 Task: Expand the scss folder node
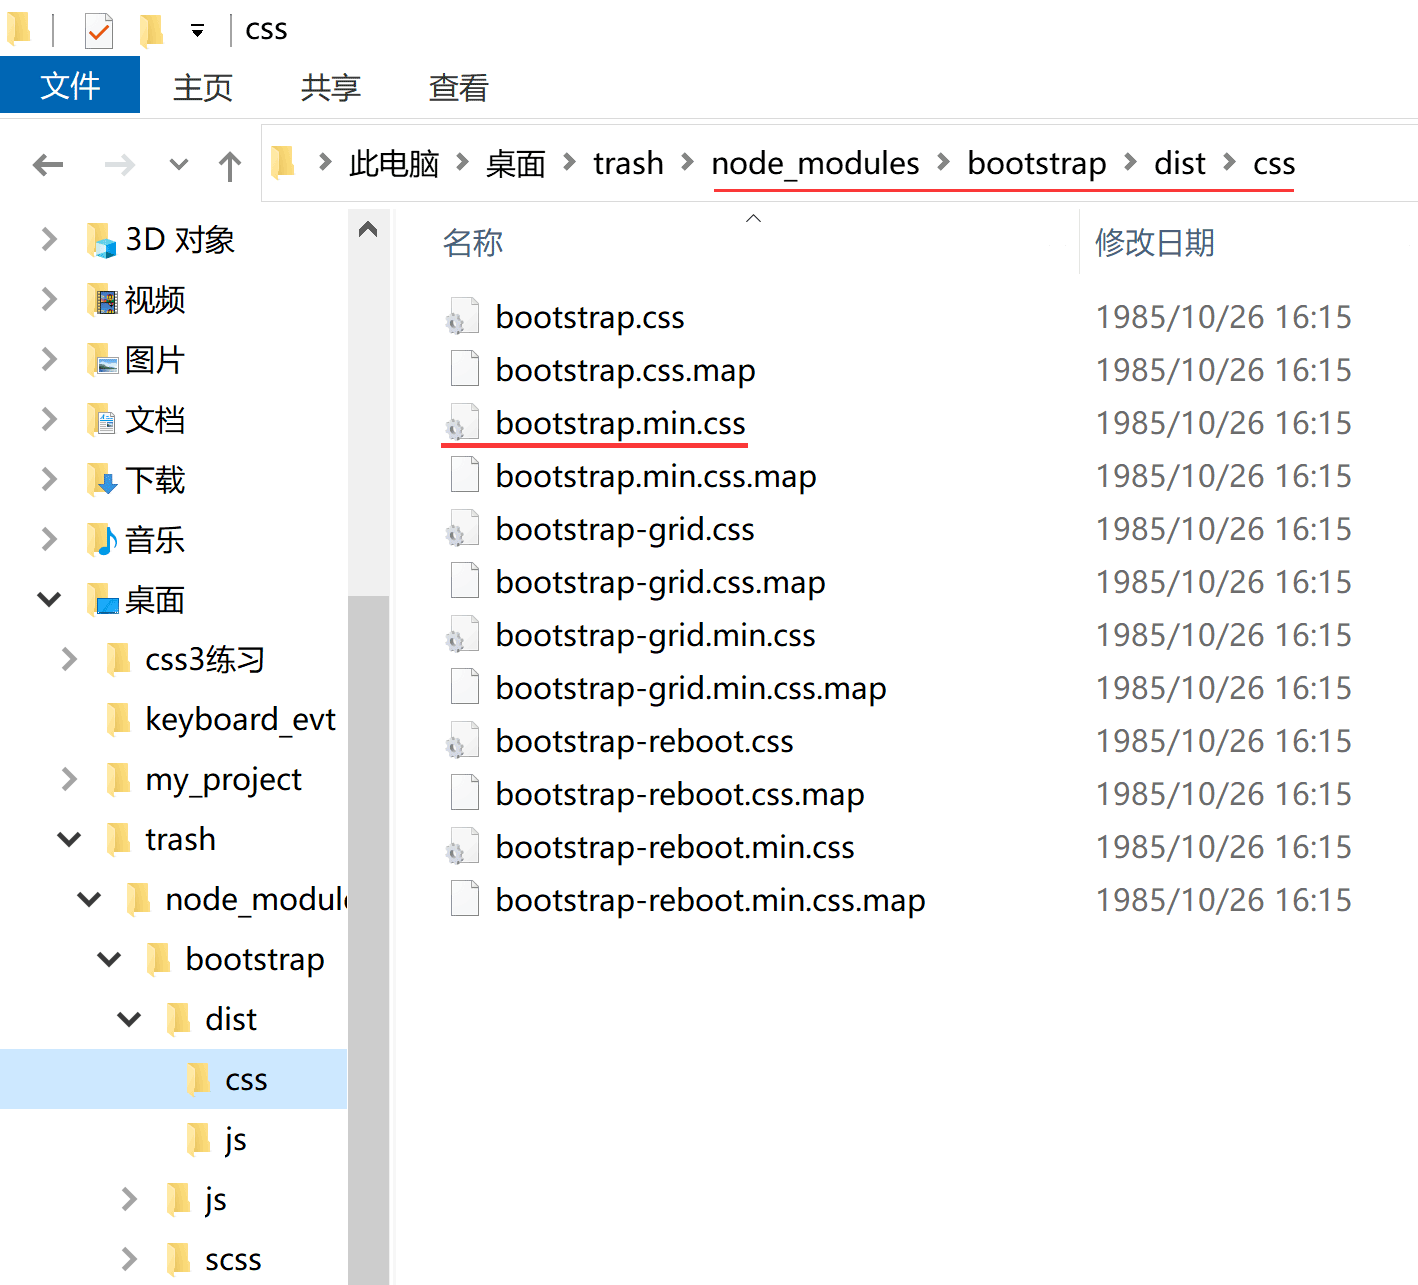pyautogui.click(x=129, y=1259)
